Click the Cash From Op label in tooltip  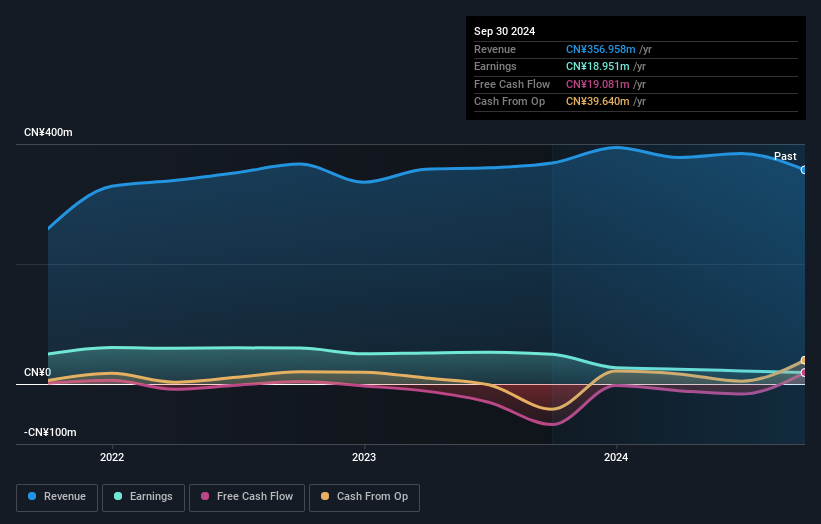click(509, 102)
